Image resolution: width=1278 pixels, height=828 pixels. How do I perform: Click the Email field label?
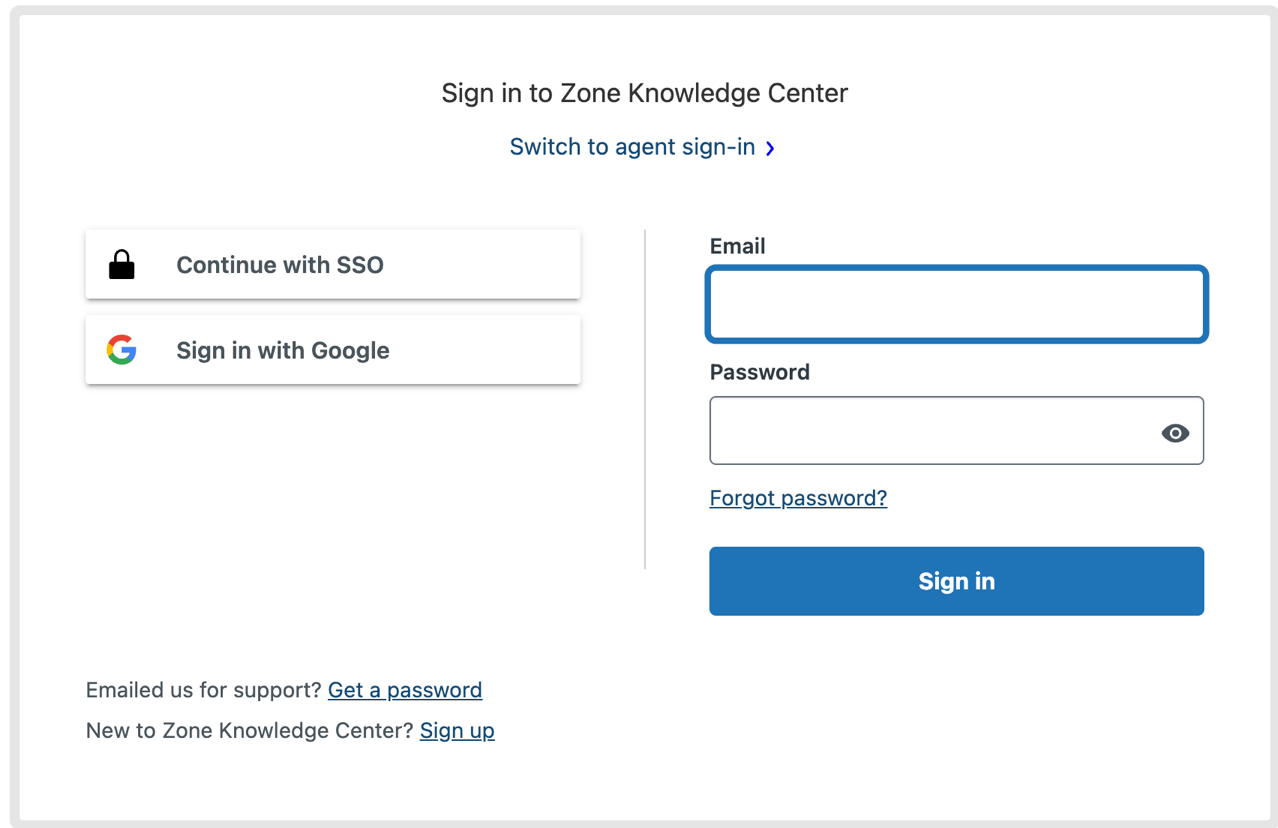738,246
